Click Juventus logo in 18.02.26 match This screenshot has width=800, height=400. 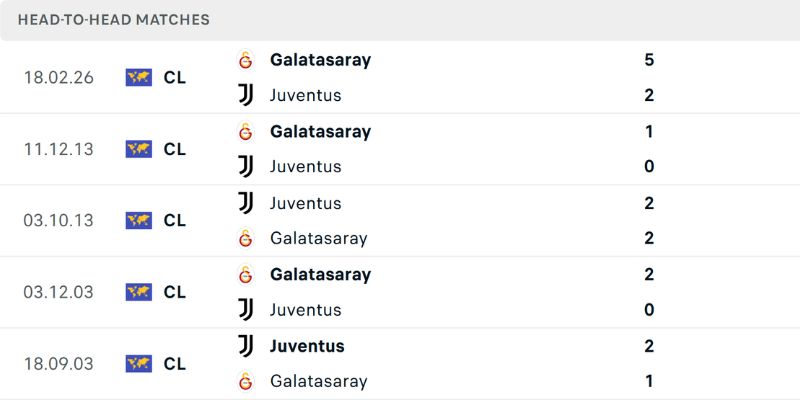point(246,95)
